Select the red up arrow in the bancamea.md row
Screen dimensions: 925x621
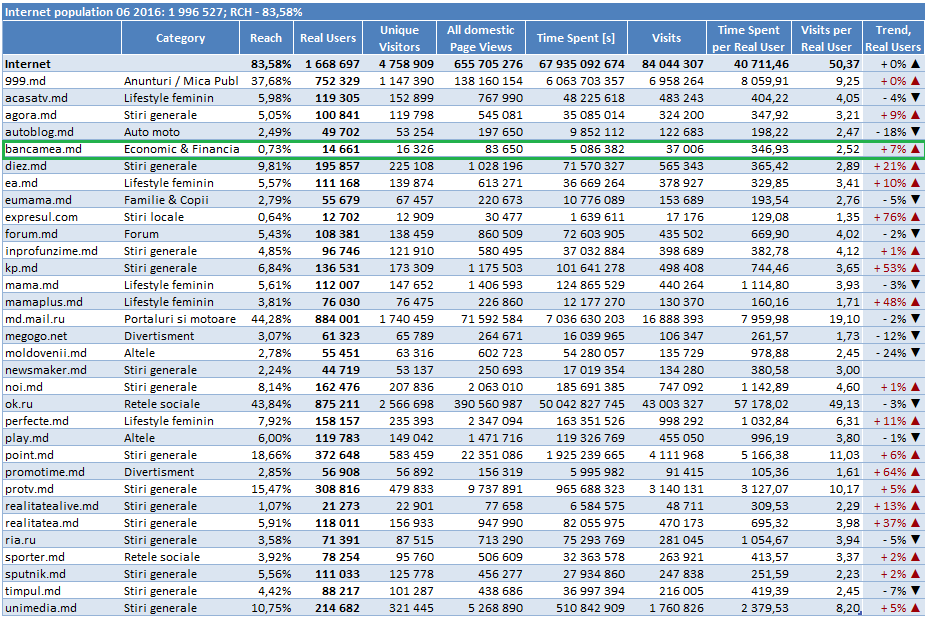pos(915,149)
